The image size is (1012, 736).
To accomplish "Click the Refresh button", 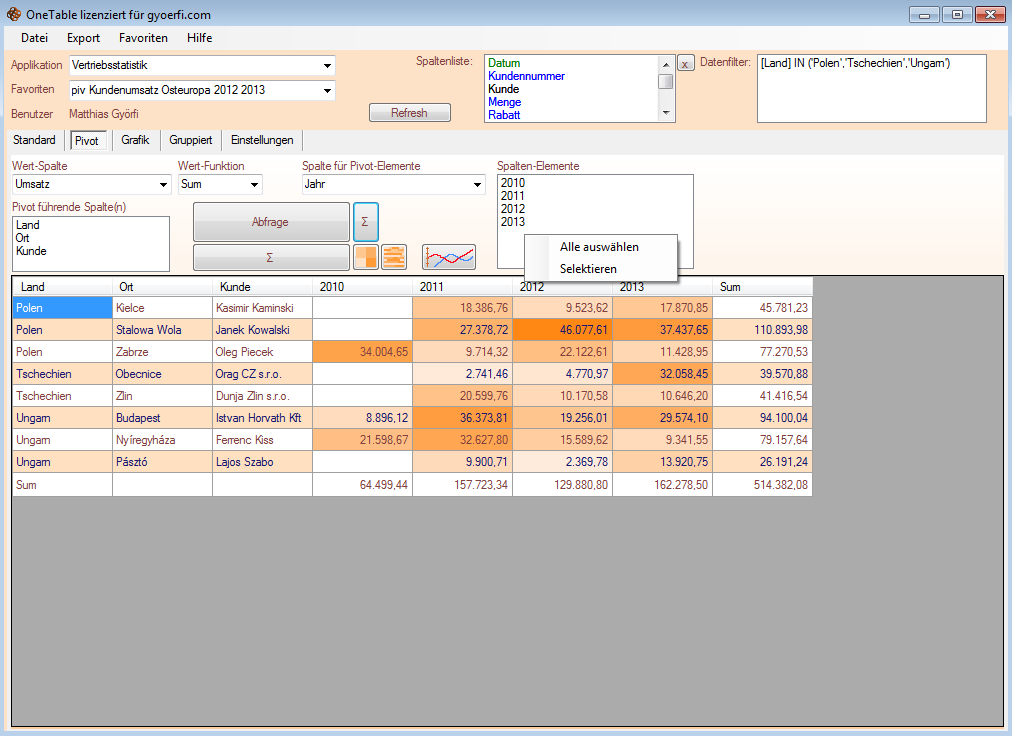I will point(409,113).
